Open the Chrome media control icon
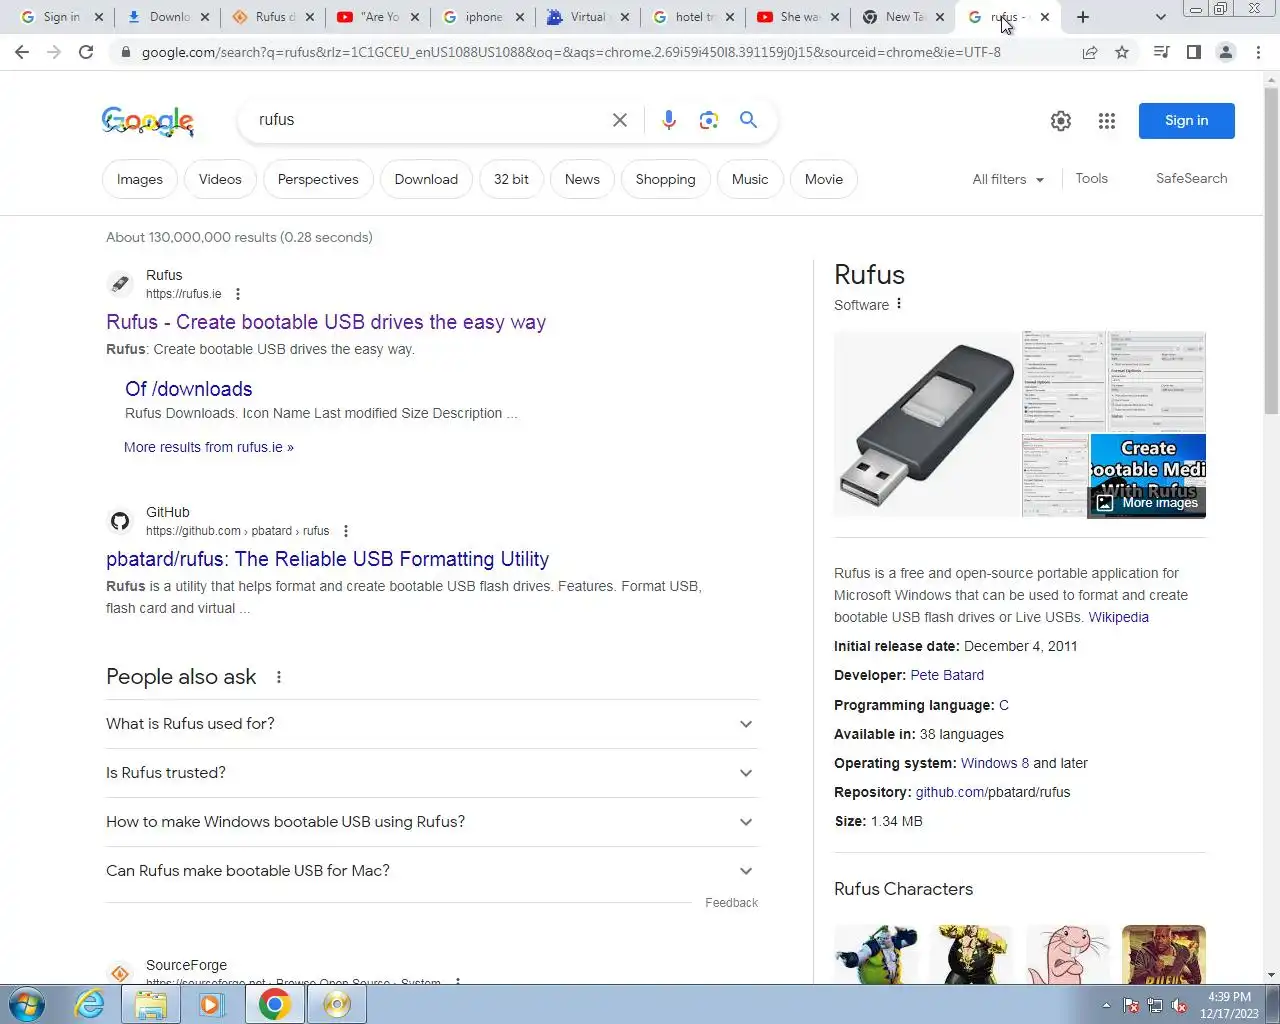This screenshot has width=1280, height=1024. (x=1161, y=52)
